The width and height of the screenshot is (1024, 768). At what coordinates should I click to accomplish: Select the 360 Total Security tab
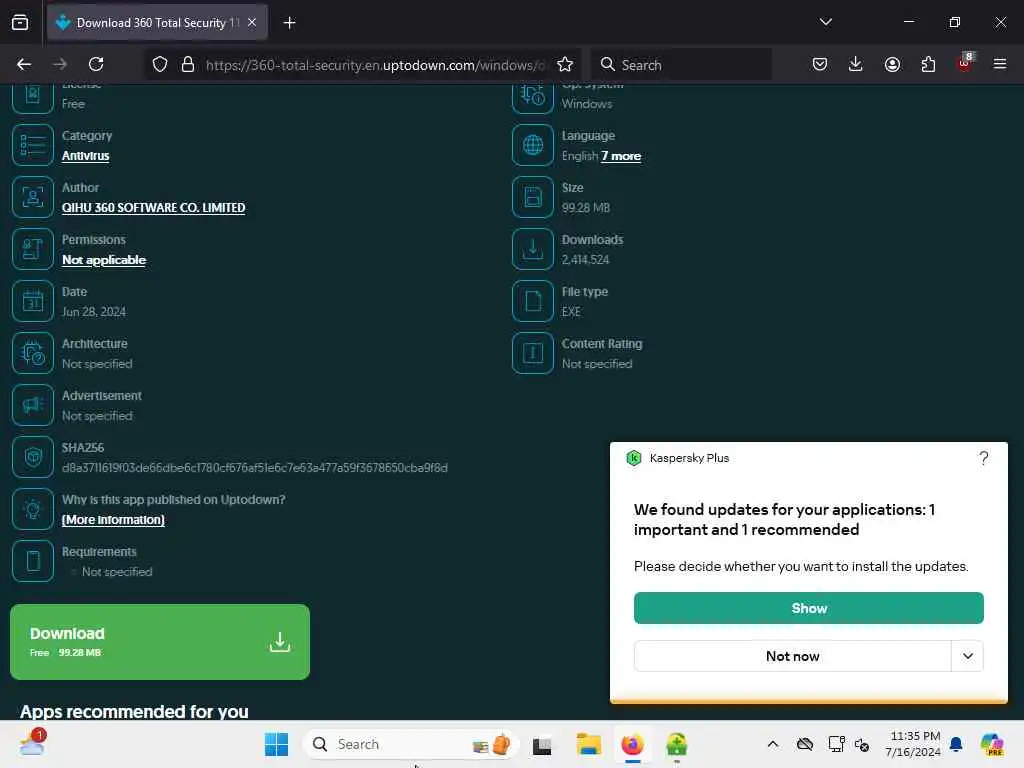click(157, 23)
